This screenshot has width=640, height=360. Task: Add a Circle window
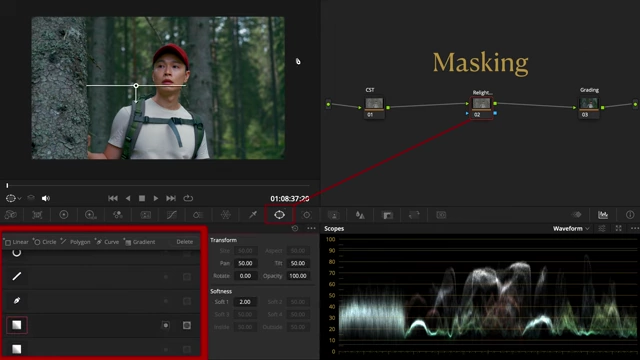click(x=45, y=242)
